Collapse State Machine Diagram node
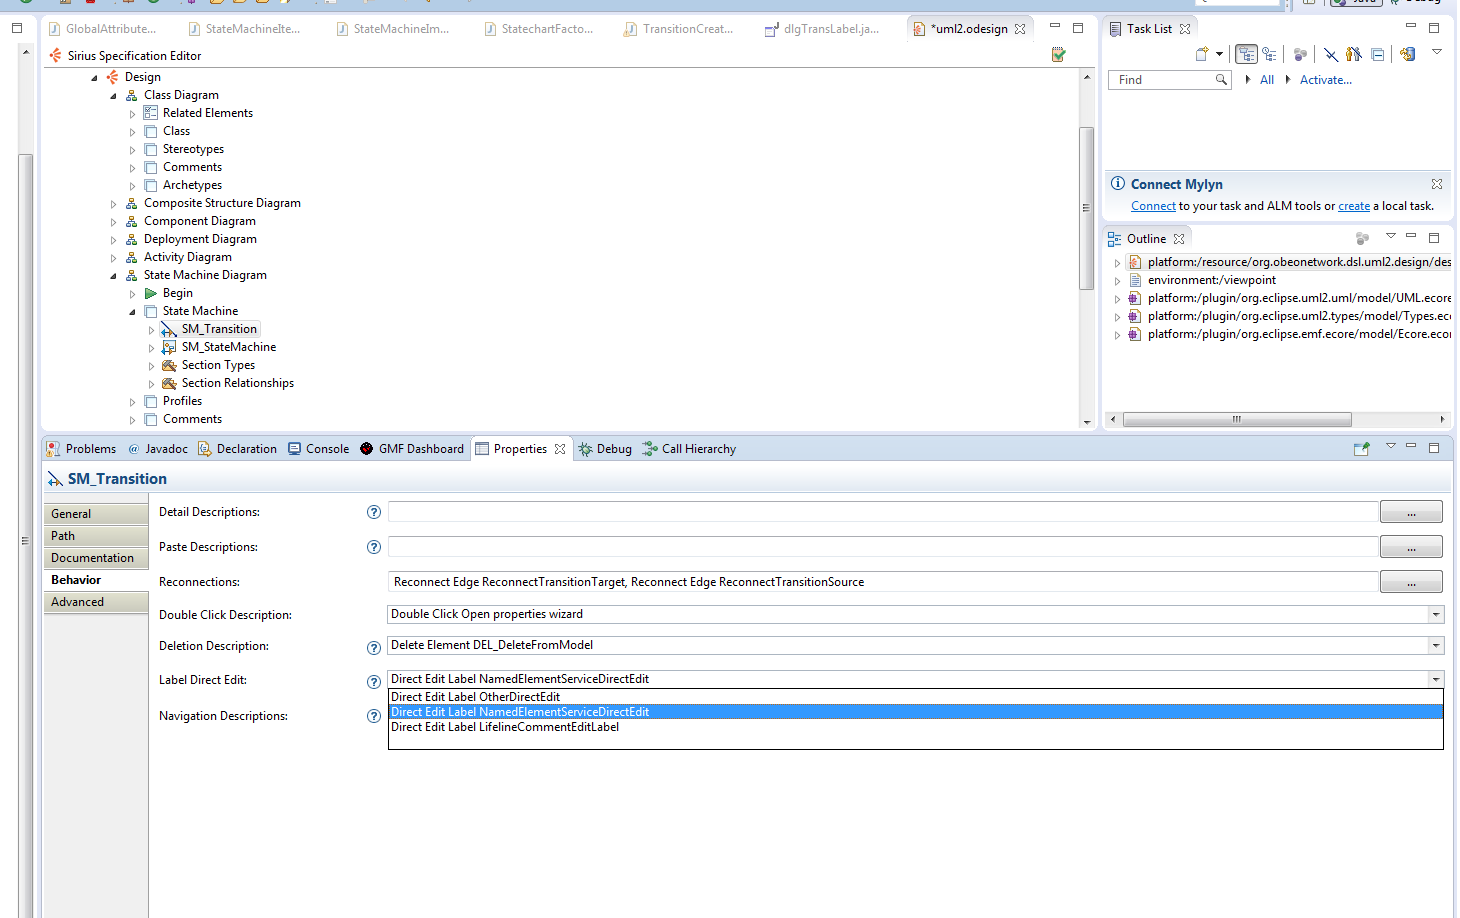The width and height of the screenshot is (1460, 918). click(x=113, y=276)
